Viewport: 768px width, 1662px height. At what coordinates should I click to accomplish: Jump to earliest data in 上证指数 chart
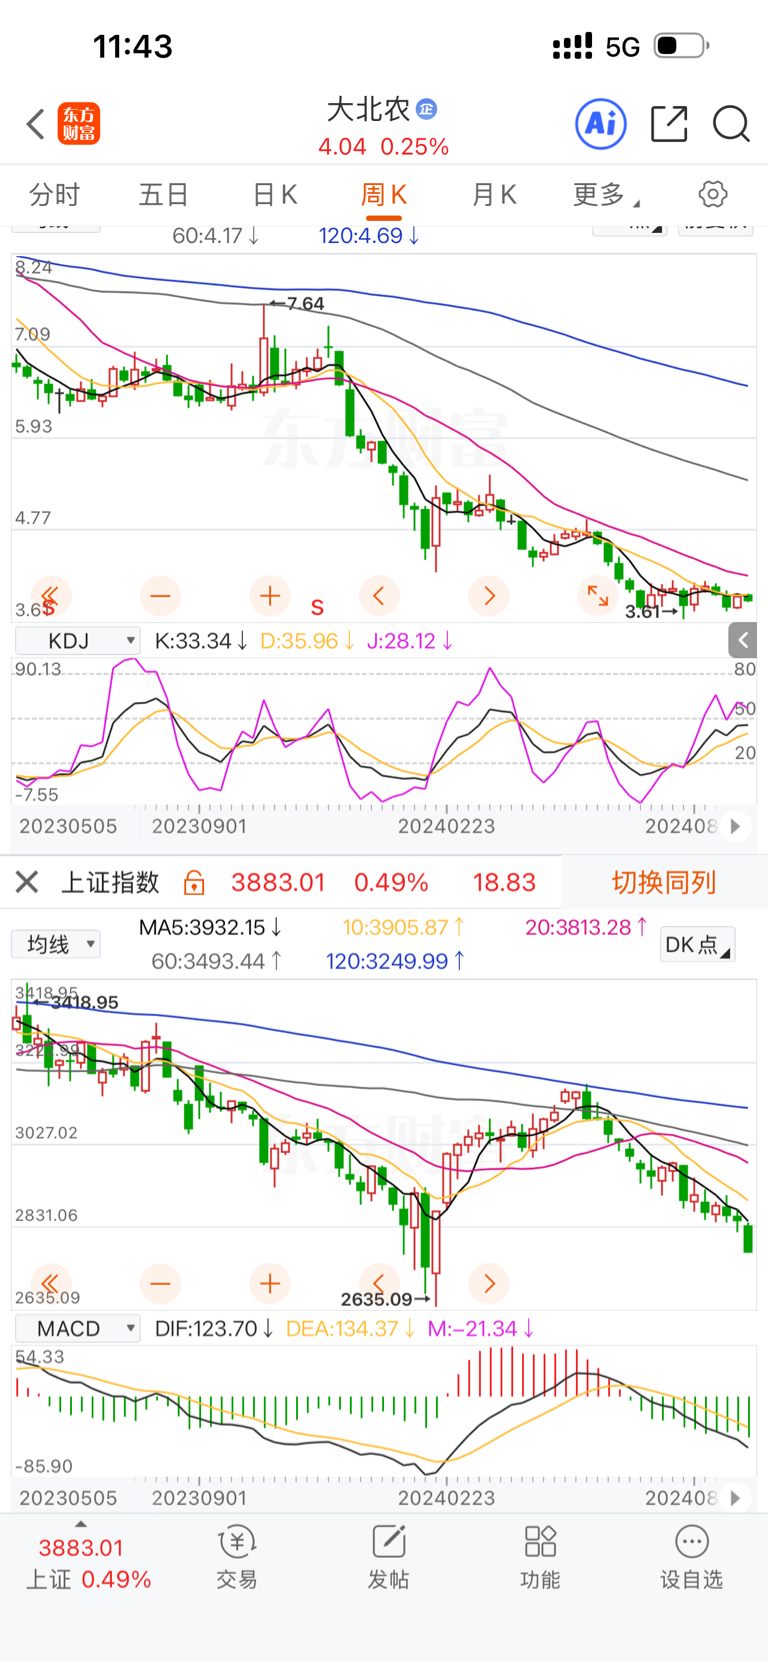(x=50, y=1283)
